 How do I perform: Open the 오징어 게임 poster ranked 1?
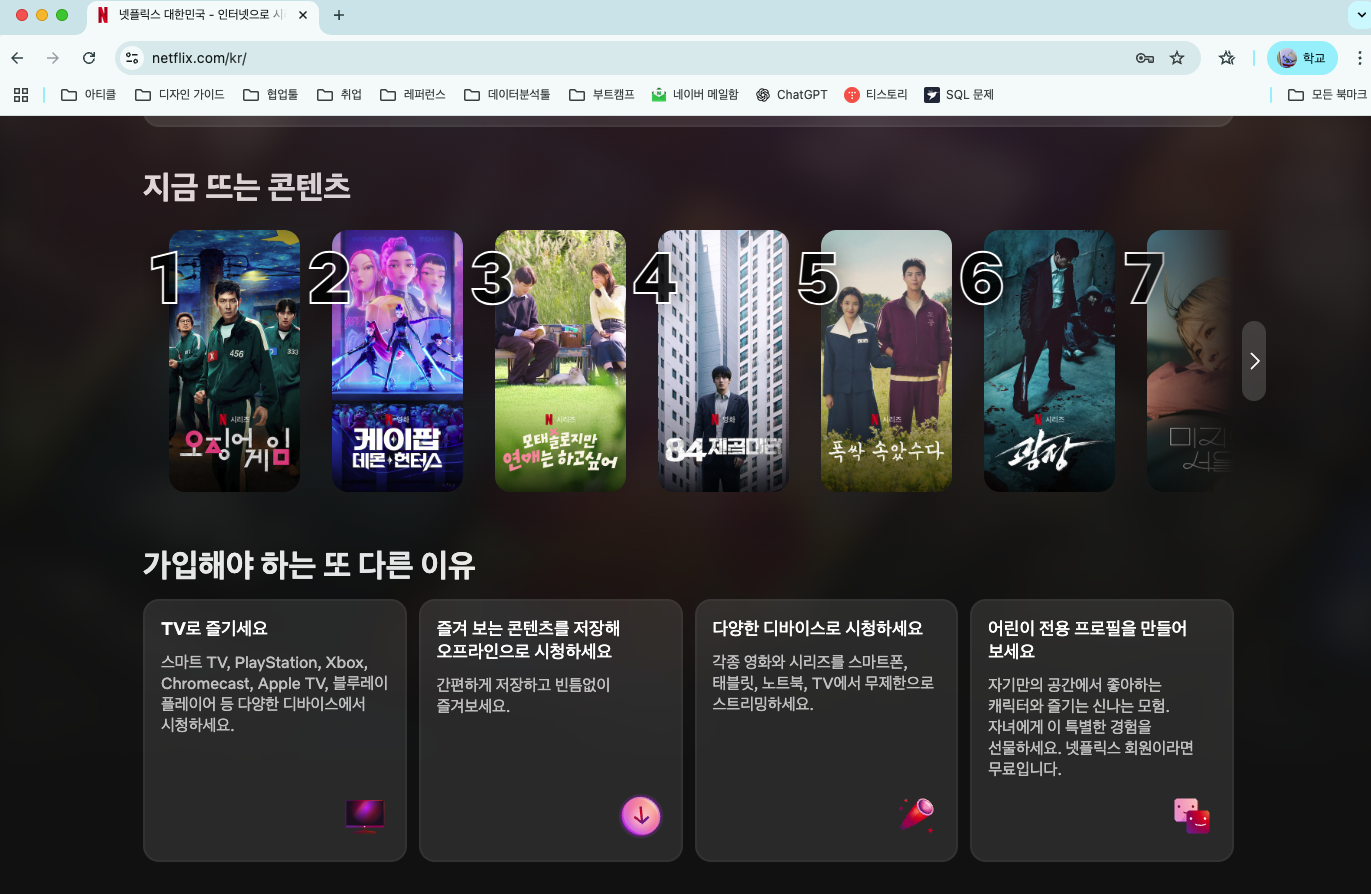click(234, 361)
